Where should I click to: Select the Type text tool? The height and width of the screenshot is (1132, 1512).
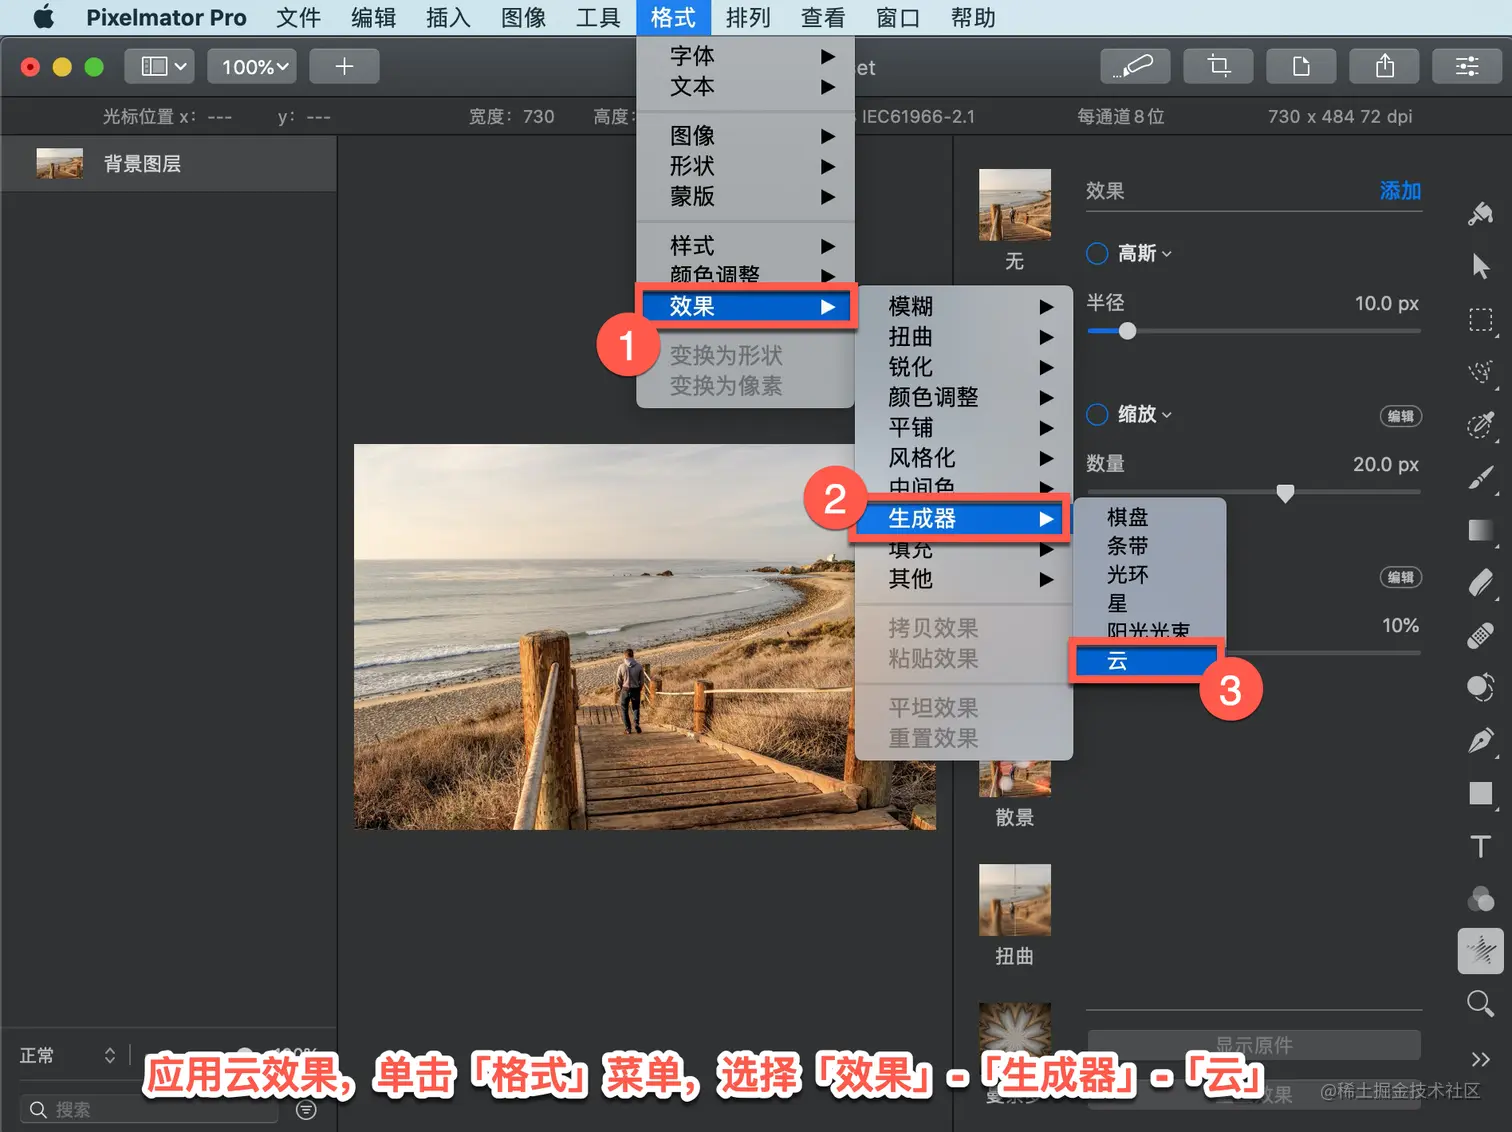tap(1481, 846)
